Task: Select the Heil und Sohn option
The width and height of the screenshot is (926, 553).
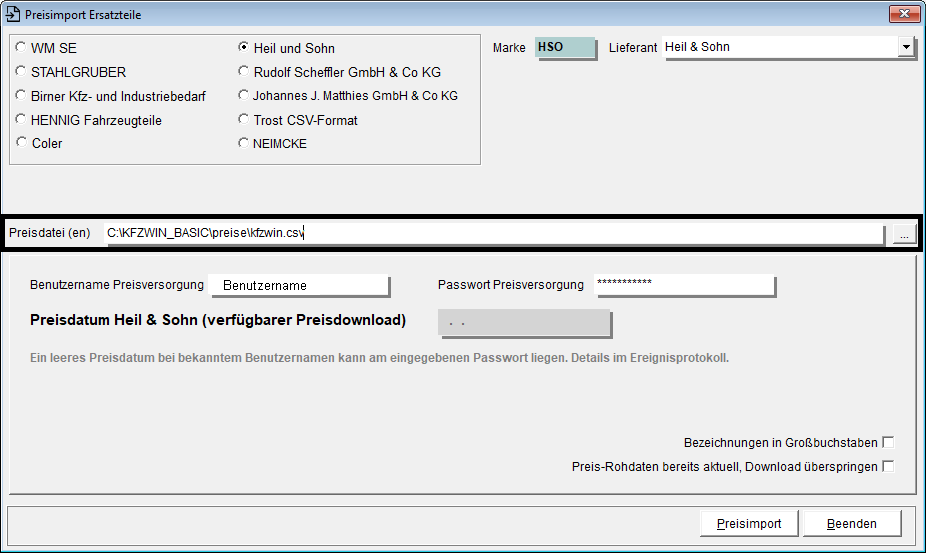Action: coord(243,47)
